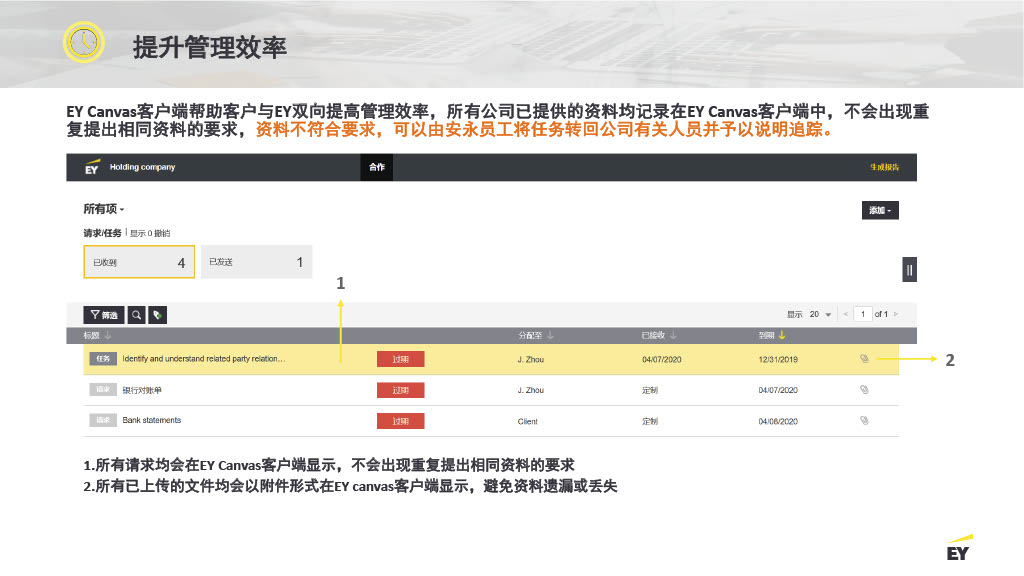Switch to the 合作 tab
The image size is (1024, 576).
(377, 167)
